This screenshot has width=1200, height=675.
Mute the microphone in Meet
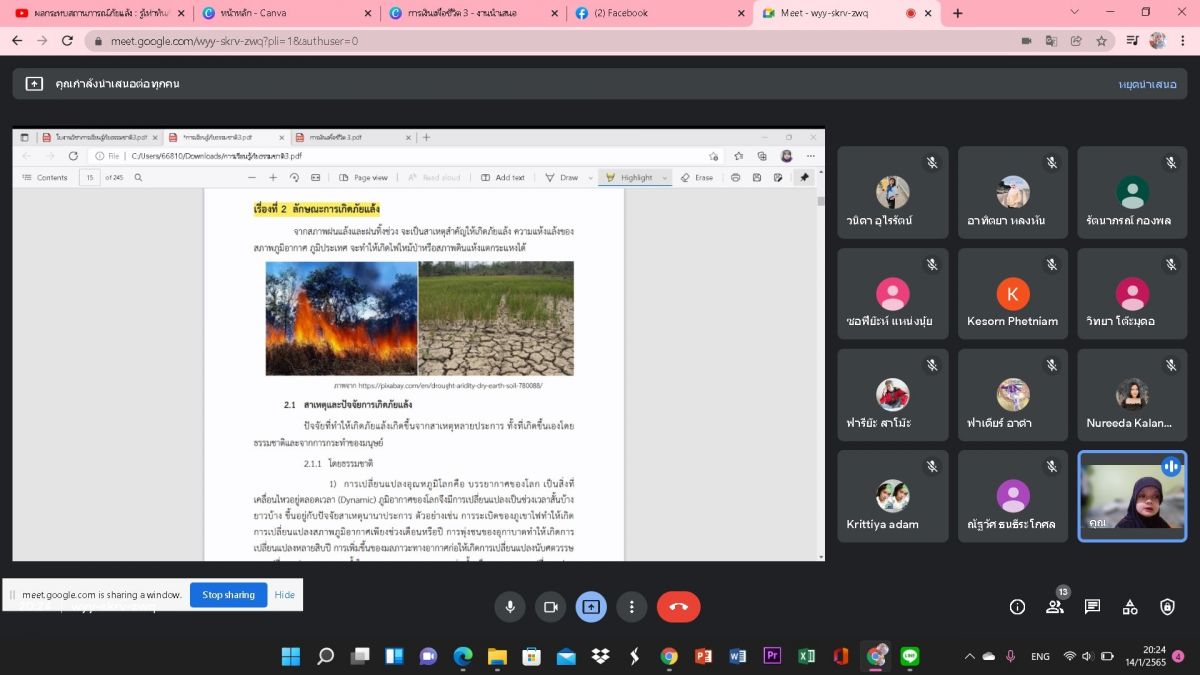[510, 607]
